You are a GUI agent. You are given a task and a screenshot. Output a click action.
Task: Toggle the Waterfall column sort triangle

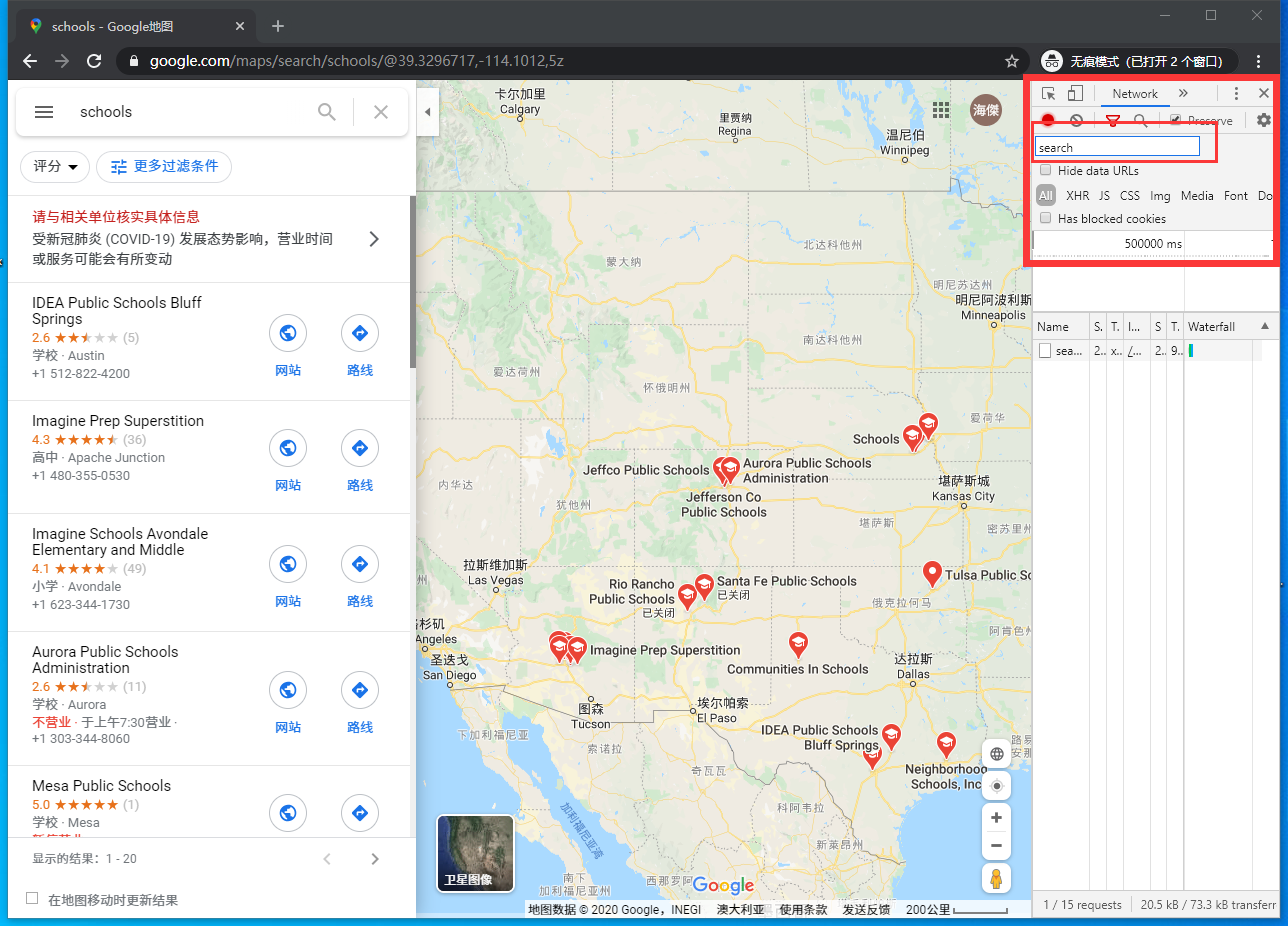click(1264, 327)
